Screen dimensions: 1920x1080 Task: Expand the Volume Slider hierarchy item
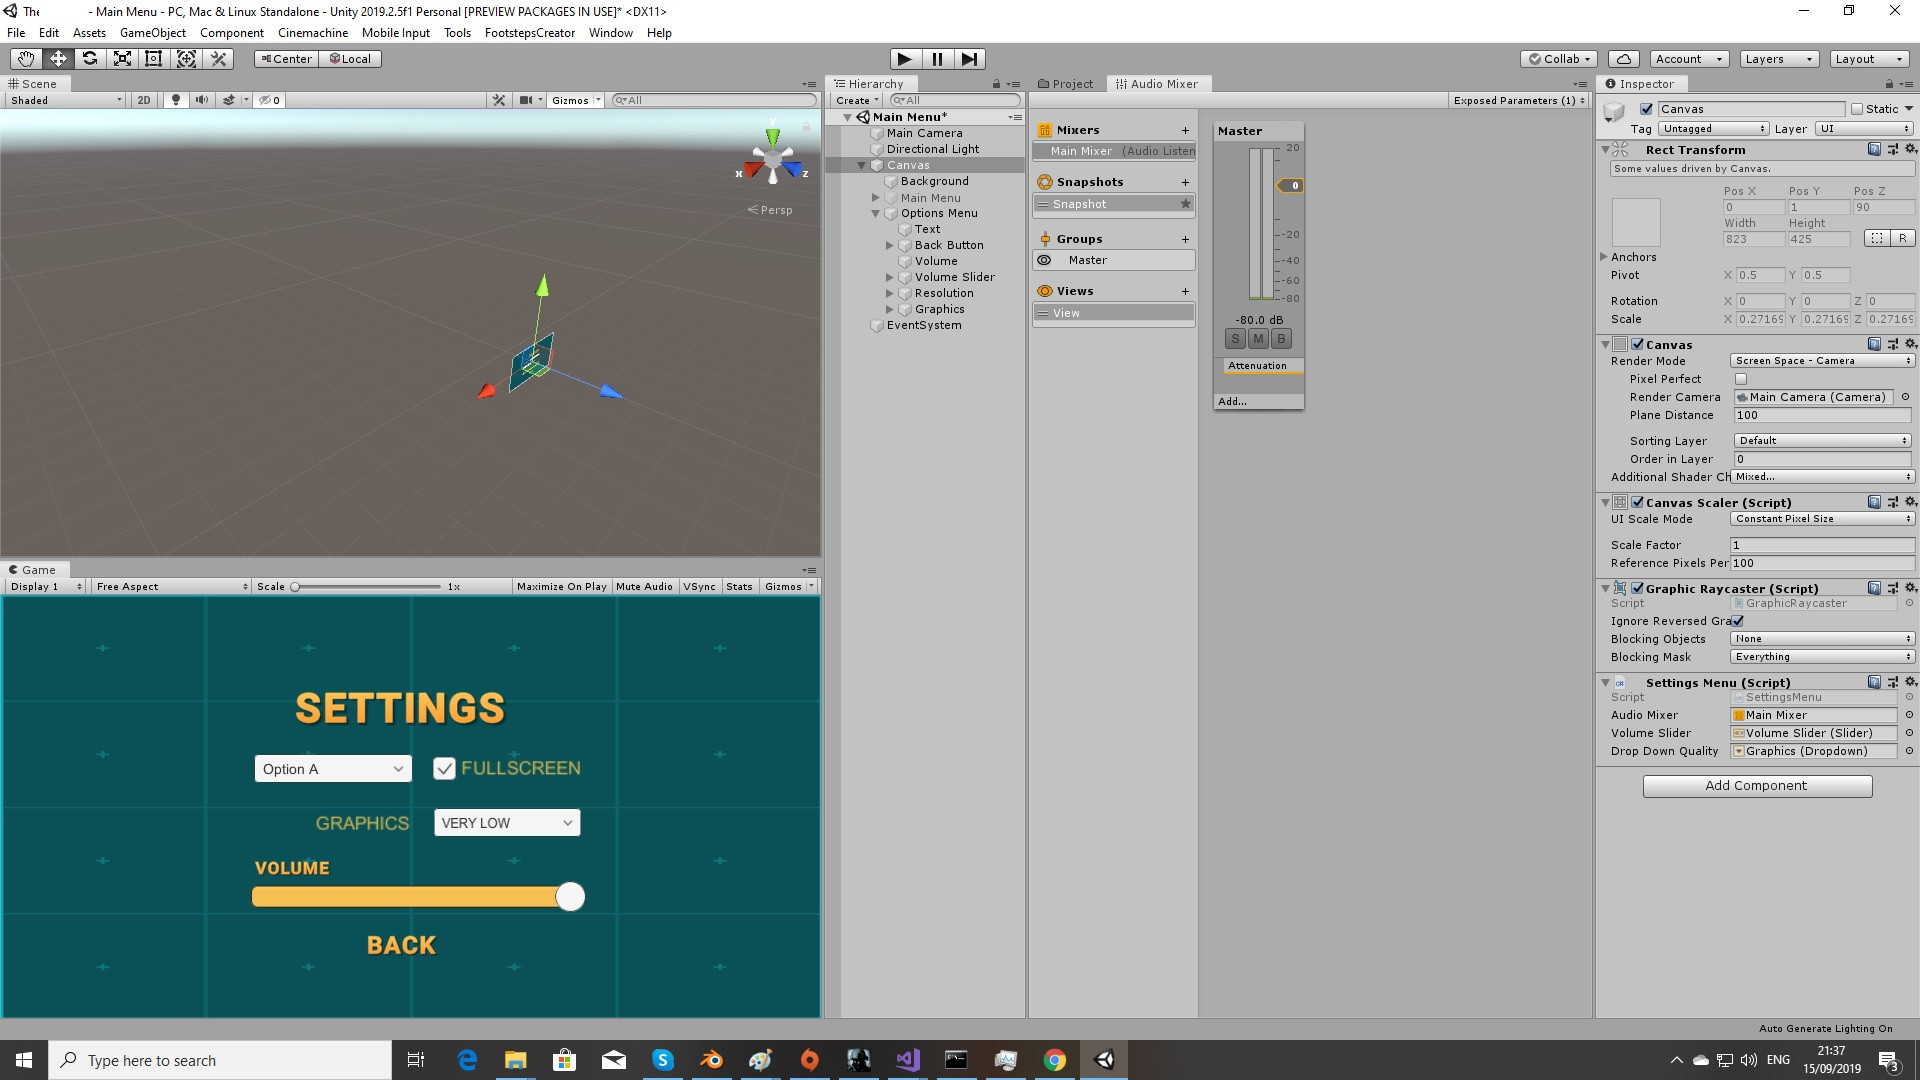(890, 277)
